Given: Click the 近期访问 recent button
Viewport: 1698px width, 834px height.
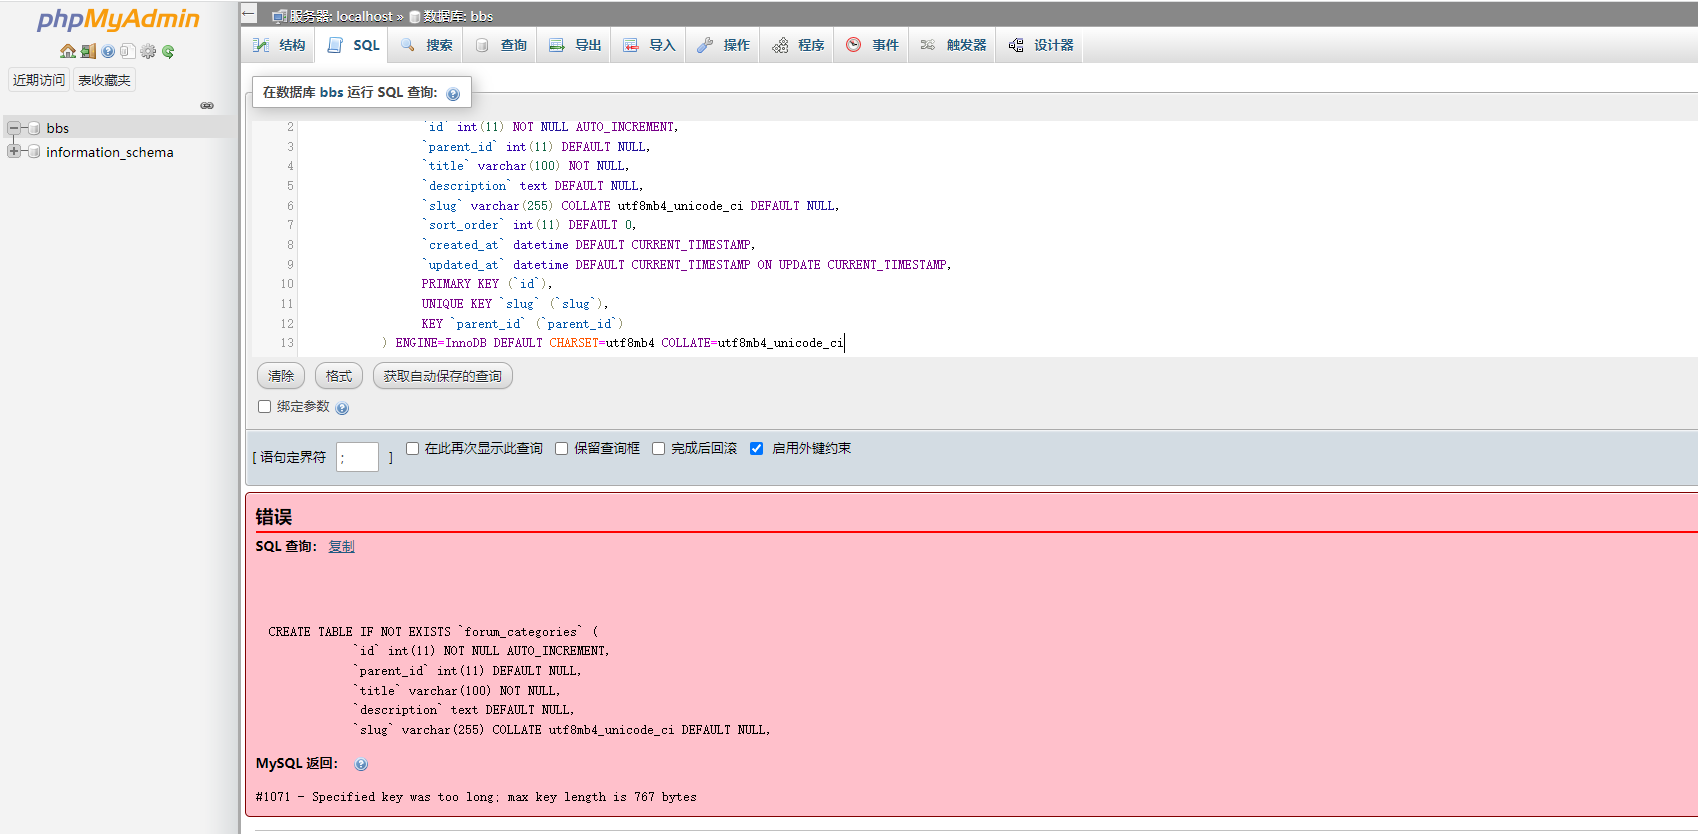Looking at the screenshot, I should point(39,80).
